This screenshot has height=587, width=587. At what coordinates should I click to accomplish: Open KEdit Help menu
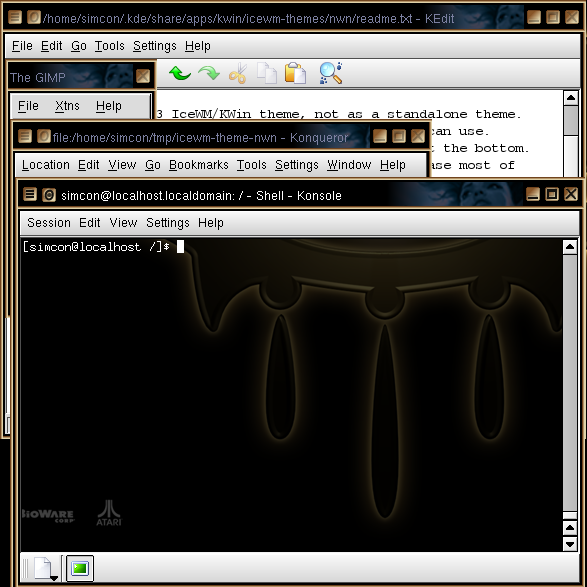coord(198,46)
